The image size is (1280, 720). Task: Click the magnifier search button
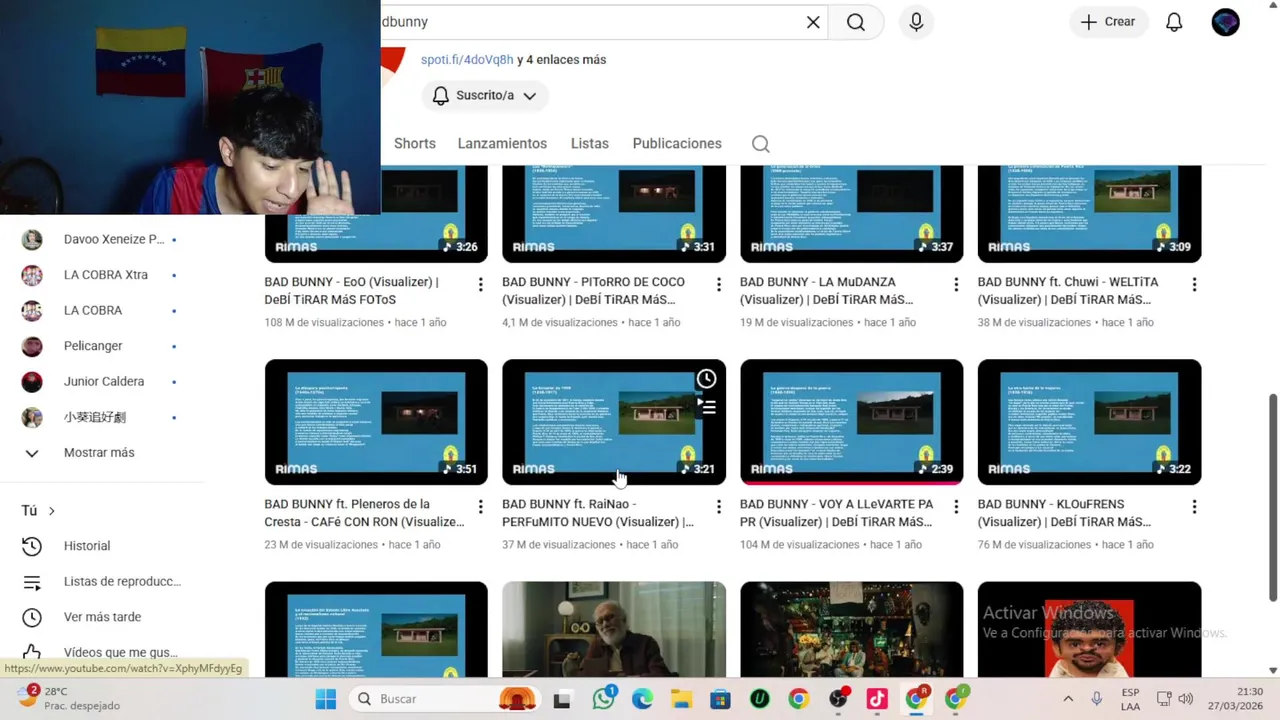coord(856,22)
